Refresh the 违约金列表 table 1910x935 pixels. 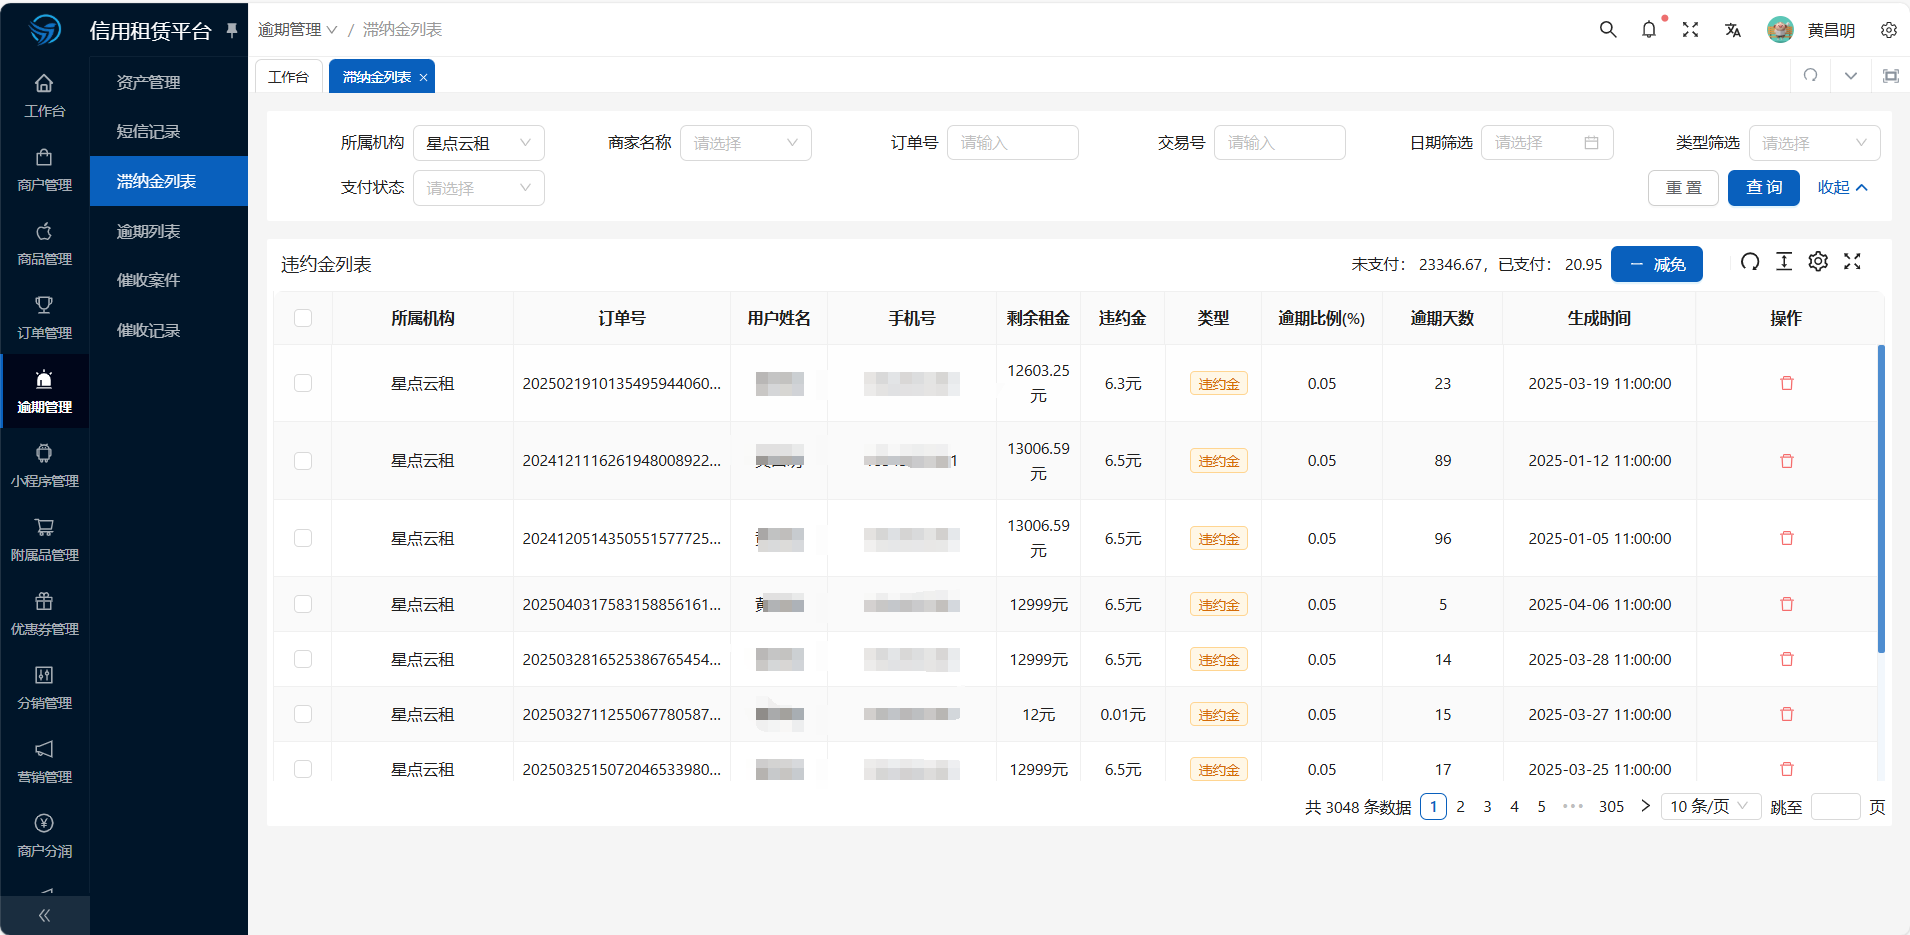1750,262
